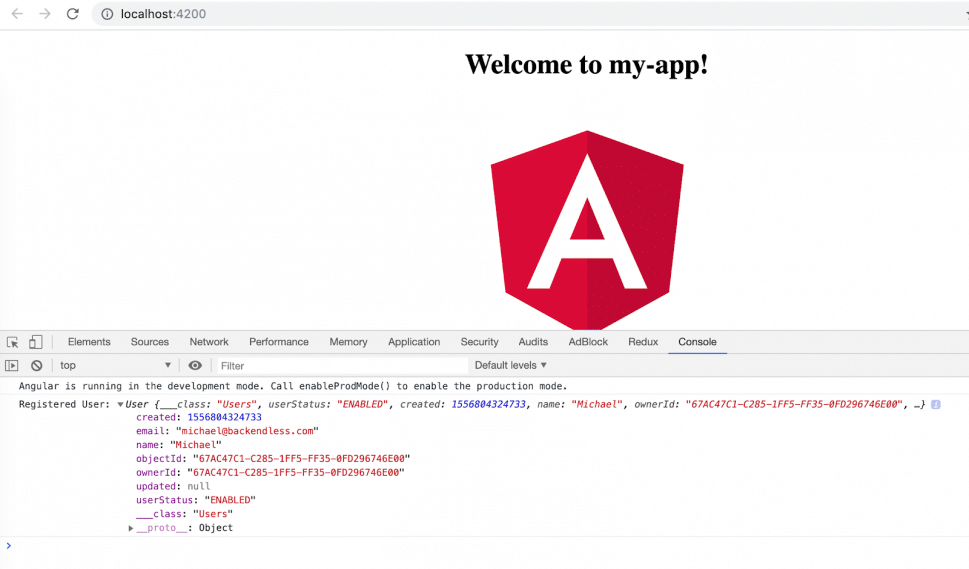This screenshot has width=969, height=569.
Task: Open the Security tab
Action: click(x=480, y=342)
